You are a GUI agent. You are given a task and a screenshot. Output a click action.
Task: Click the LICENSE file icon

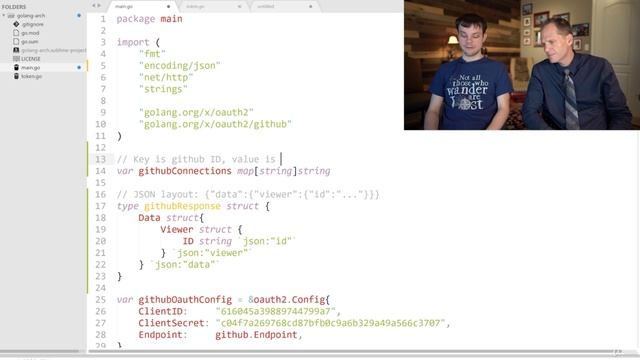pos(16,59)
